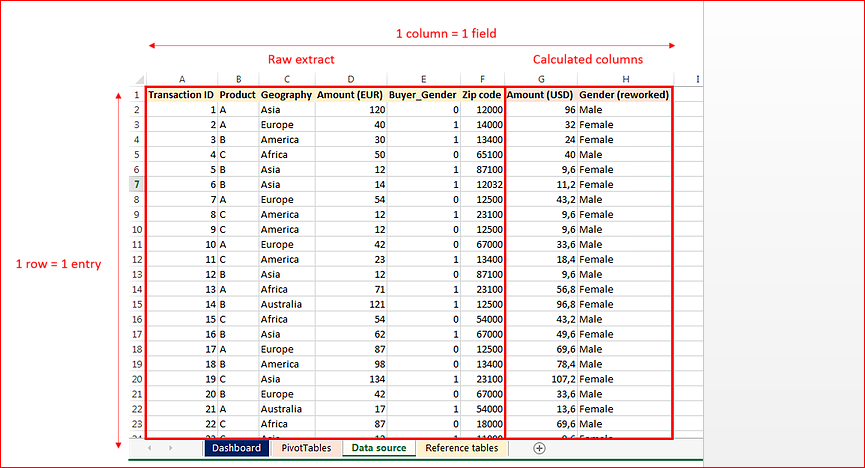Select column D header
Viewport: 865px width, 468px height.
coord(351,79)
